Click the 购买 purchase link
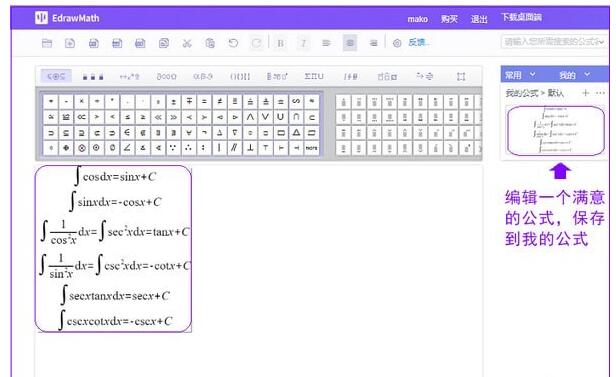 pyautogui.click(x=449, y=19)
